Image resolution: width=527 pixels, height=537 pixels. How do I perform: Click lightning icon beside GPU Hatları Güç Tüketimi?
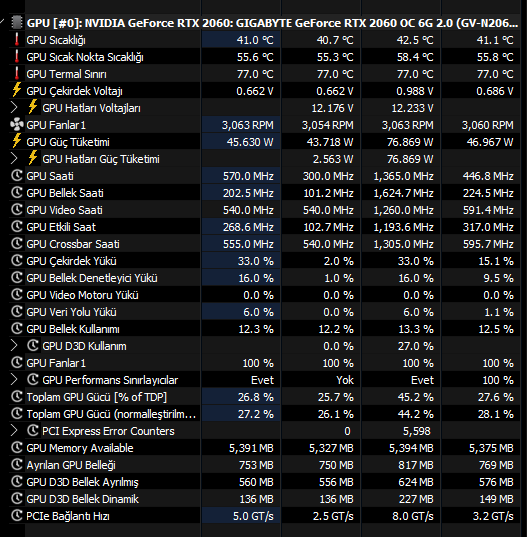[x=33, y=159]
